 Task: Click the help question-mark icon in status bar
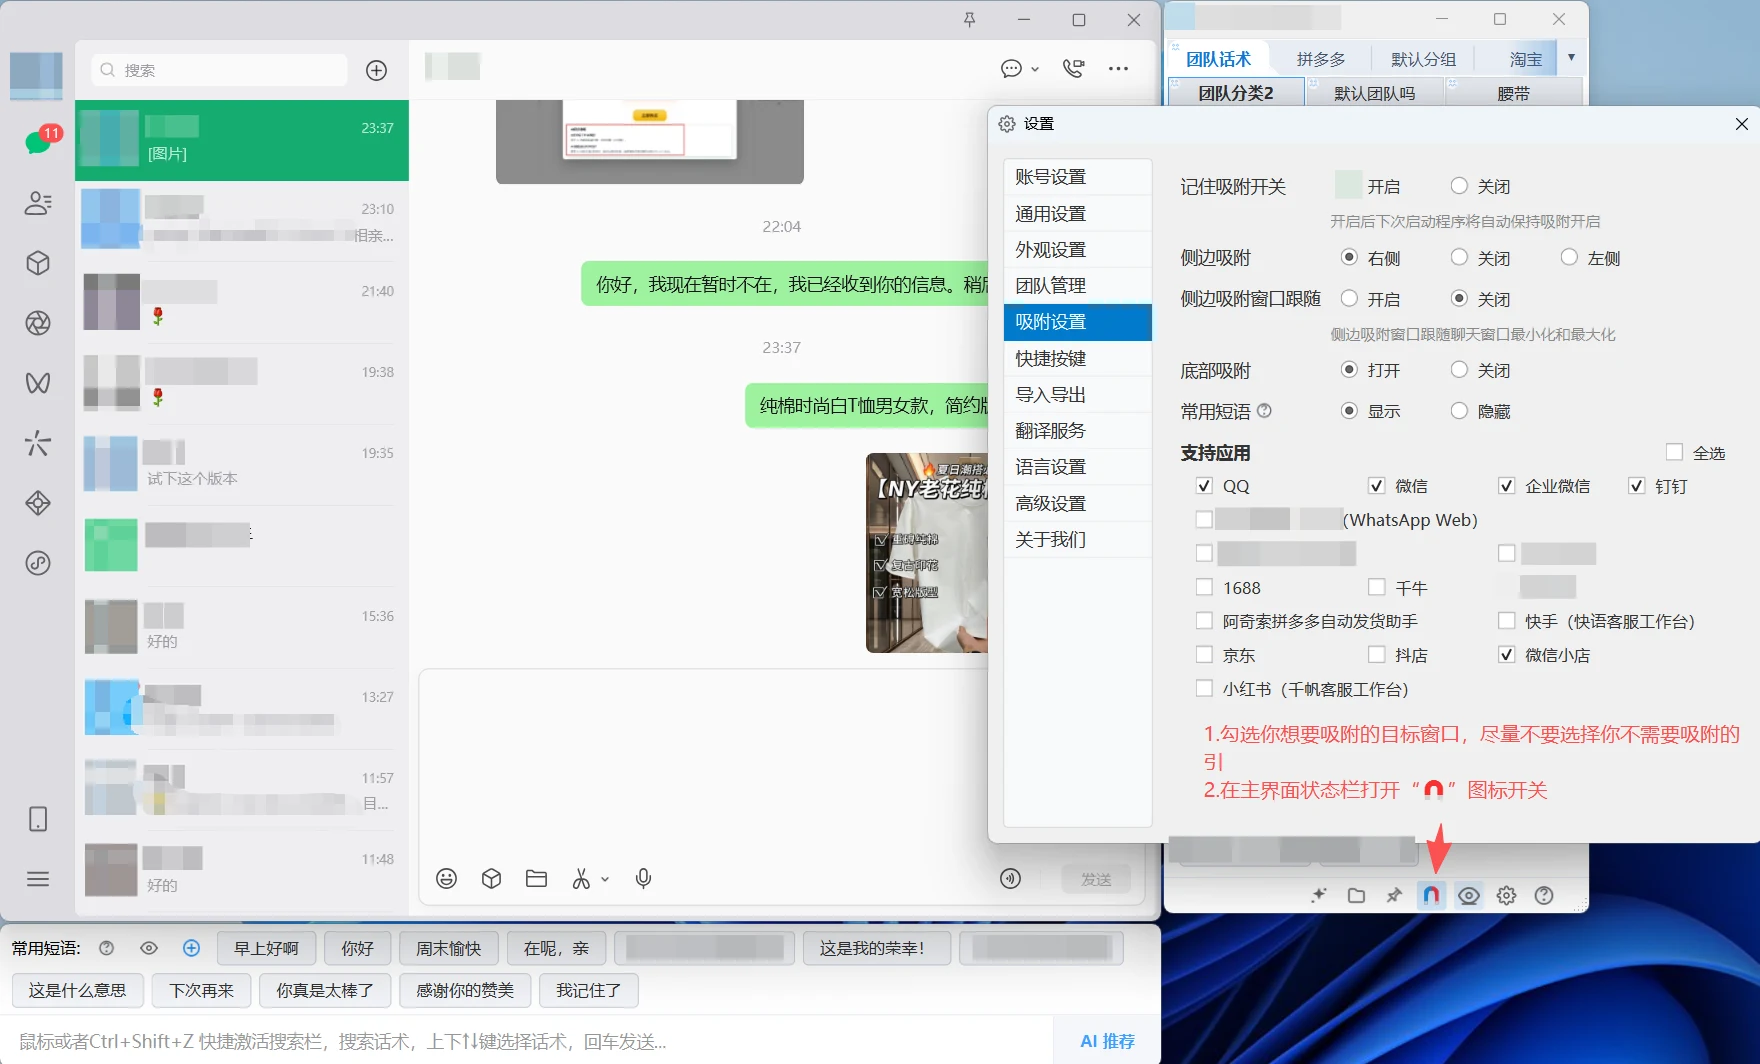[x=1544, y=895]
